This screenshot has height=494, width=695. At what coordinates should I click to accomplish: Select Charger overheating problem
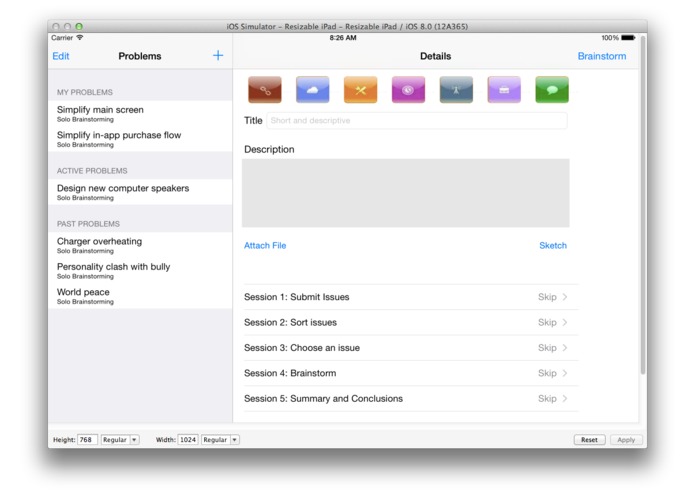coord(140,245)
